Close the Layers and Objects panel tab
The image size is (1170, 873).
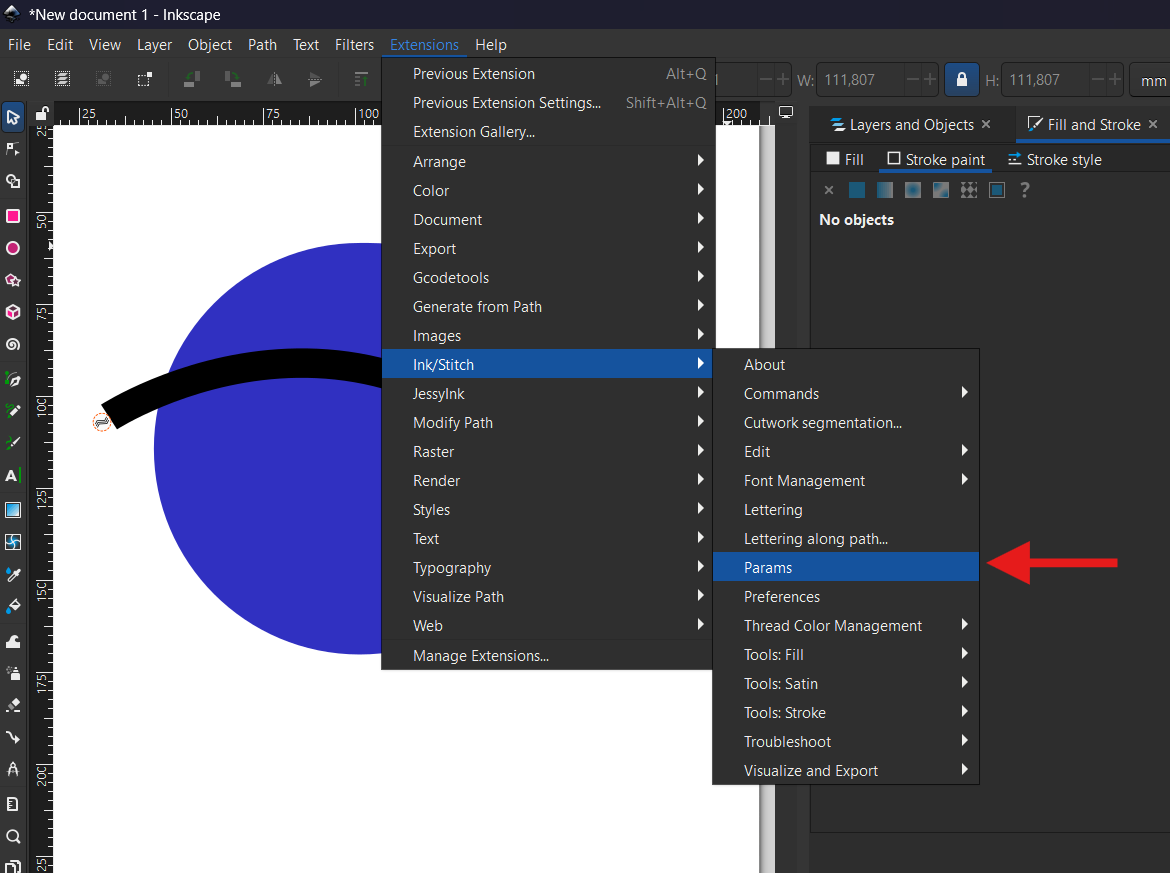coord(986,125)
